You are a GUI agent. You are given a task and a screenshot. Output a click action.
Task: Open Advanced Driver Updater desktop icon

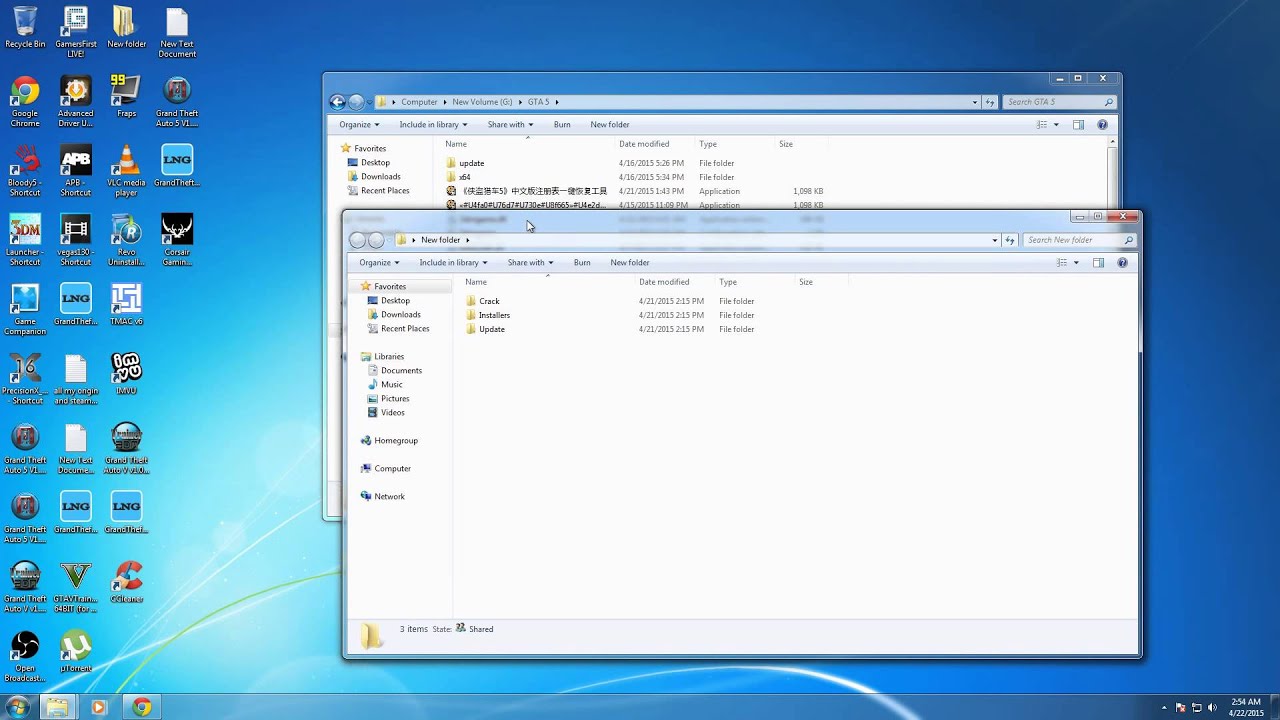(x=75, y=102)
